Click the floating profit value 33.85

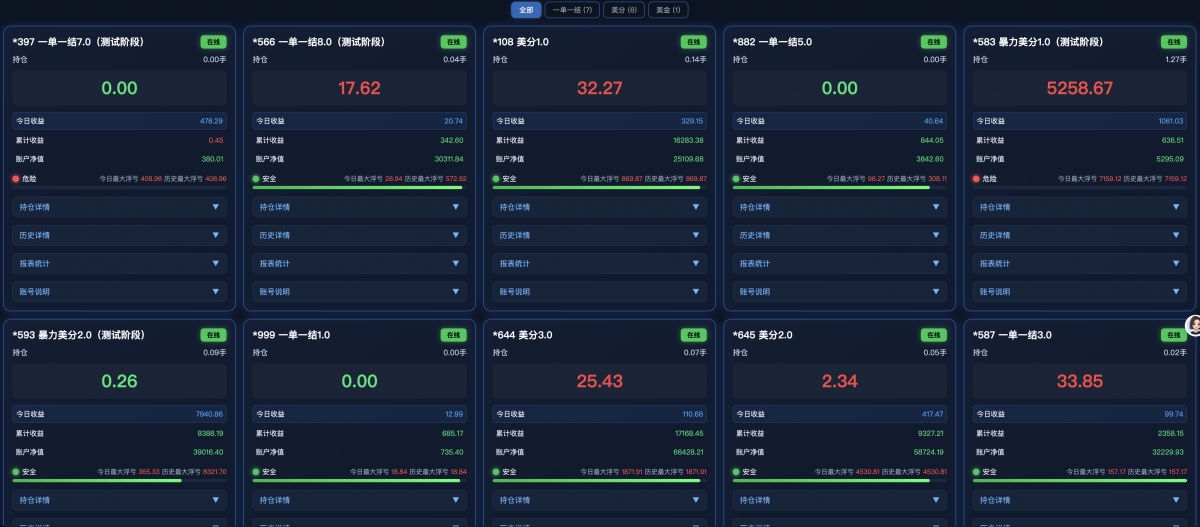(x=1080, y=381)
